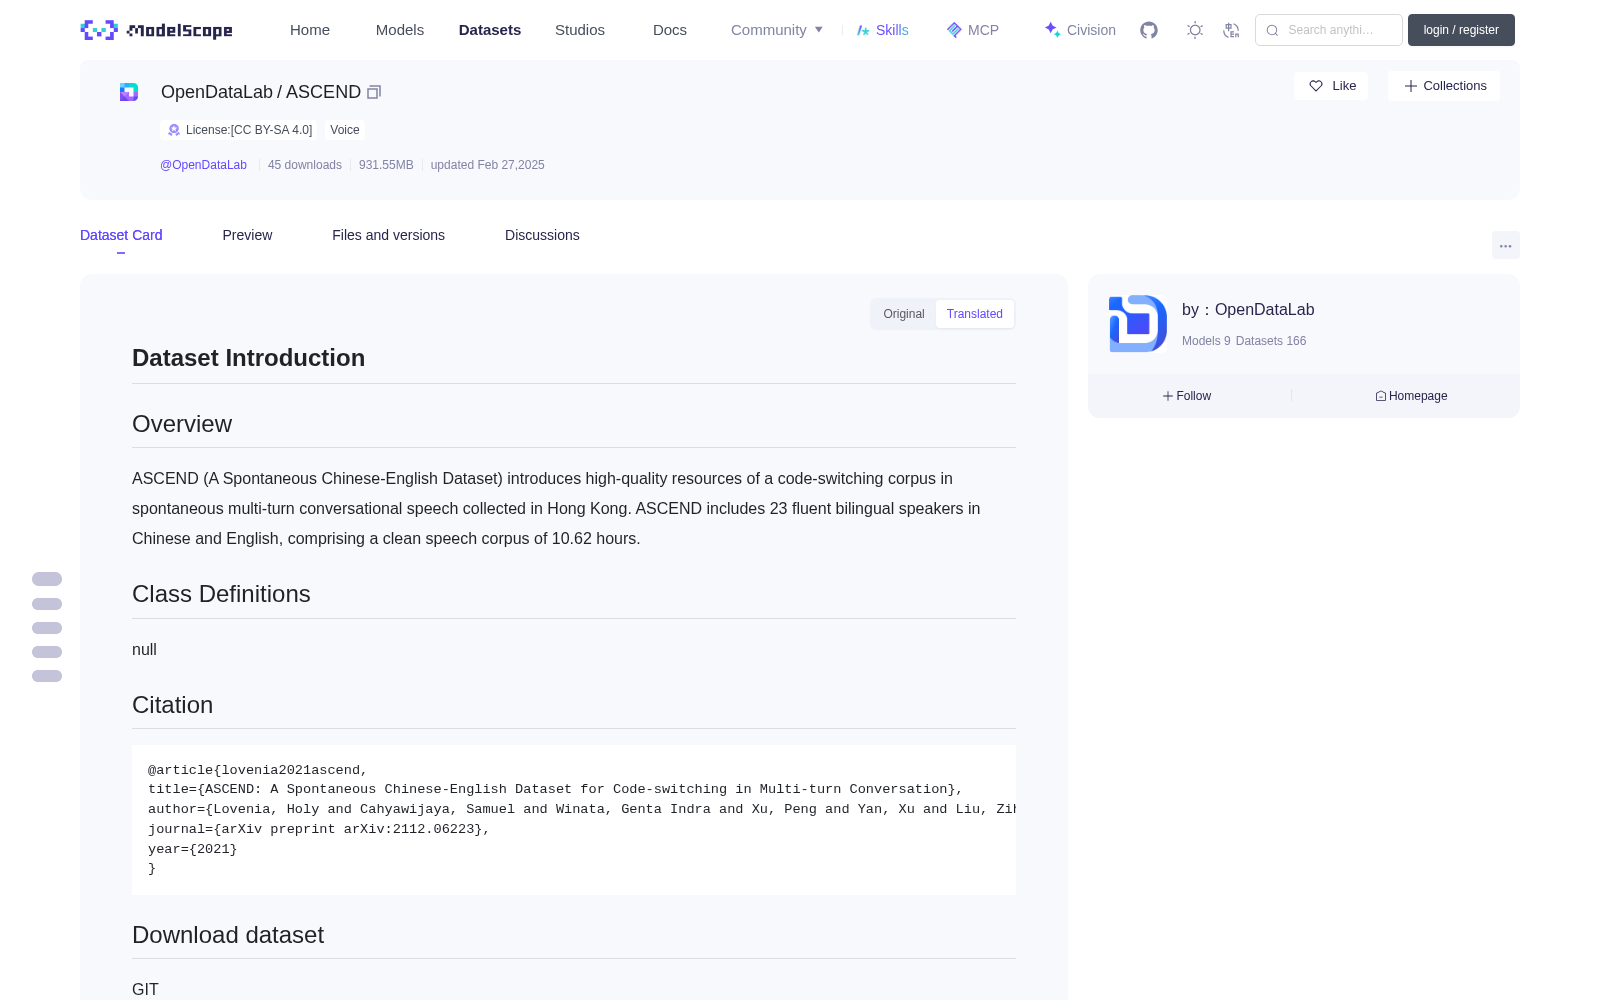This screenshot has width=1600, height=1000.
Task: Open the three-dot more options button
Action: (x=1506, y=245)
